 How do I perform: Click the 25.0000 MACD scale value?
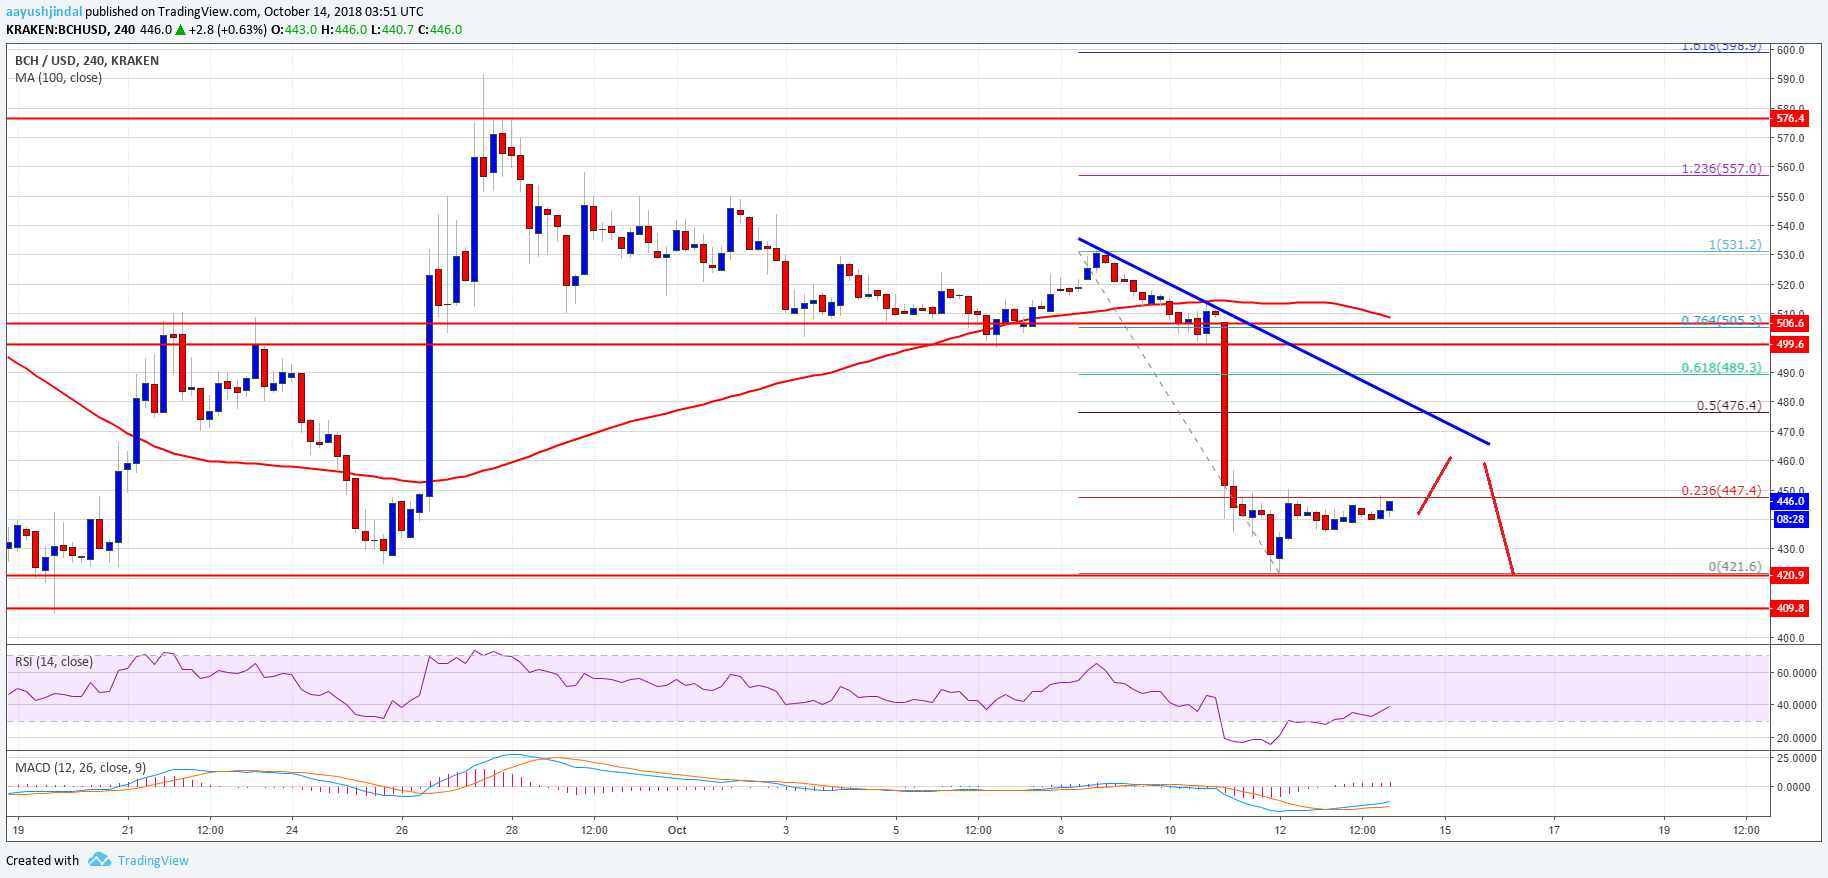point(1796,758)
